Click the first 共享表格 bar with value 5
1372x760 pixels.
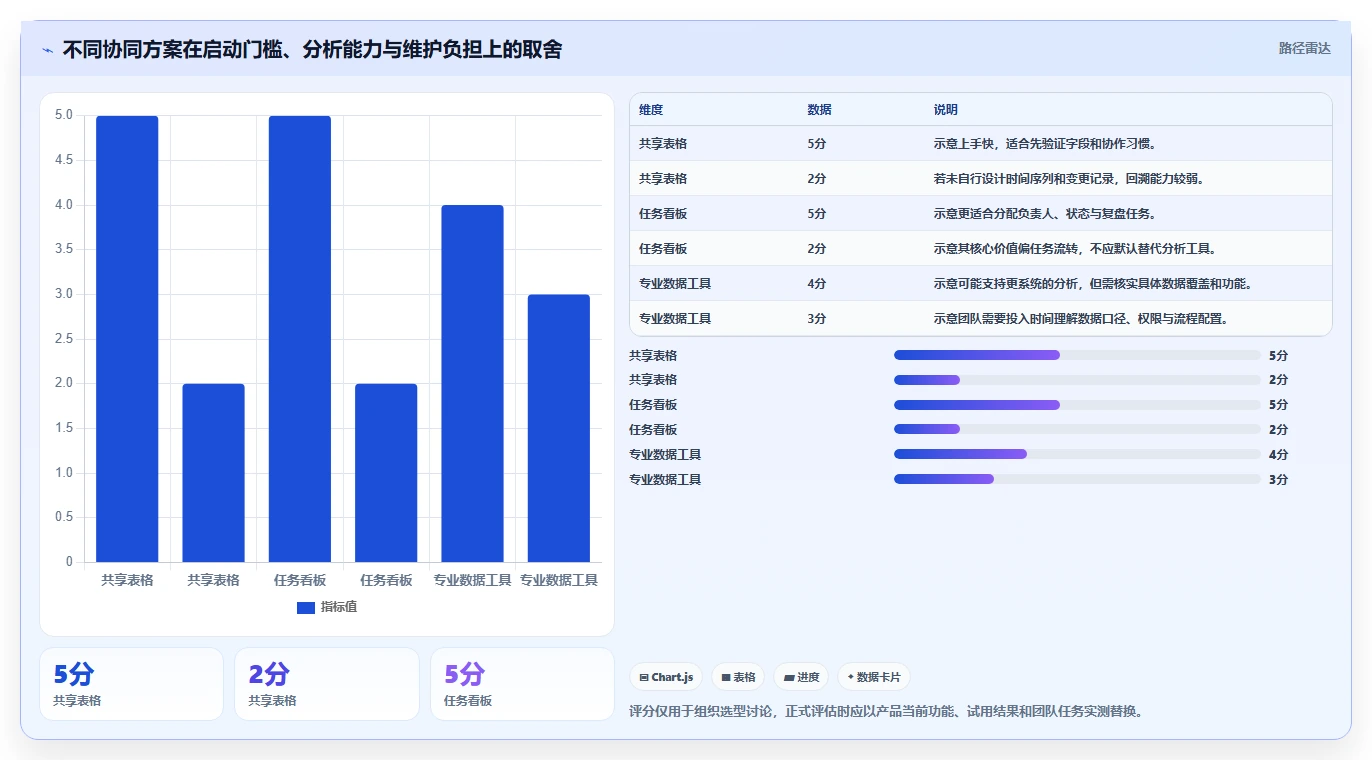point(127,339)
